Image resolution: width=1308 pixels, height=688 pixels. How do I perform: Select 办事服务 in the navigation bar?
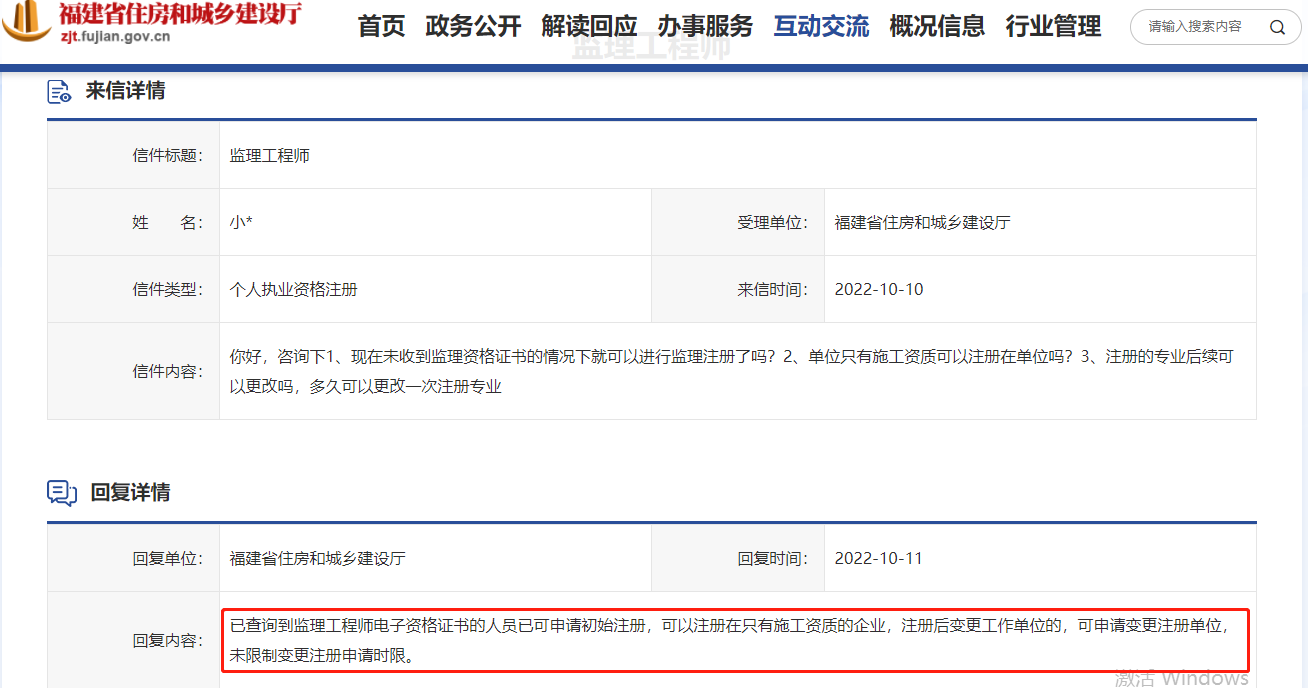[x=705, y=27]
